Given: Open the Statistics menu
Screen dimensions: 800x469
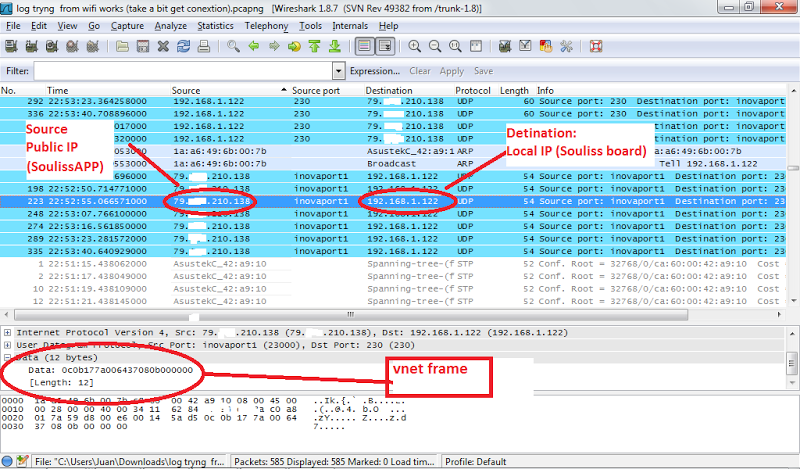Looking at the screenshot, I should (x=215, y=26).
